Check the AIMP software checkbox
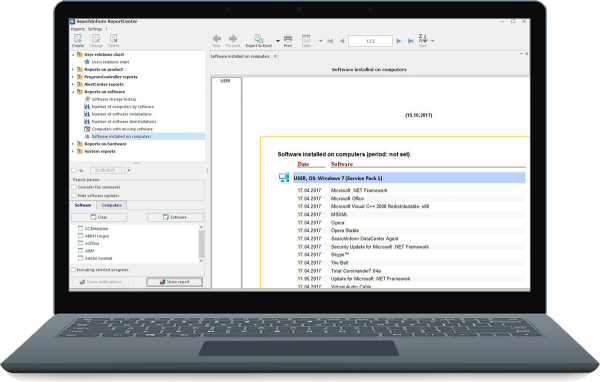Viewport: 600px width, 382px height. point(80,251)
